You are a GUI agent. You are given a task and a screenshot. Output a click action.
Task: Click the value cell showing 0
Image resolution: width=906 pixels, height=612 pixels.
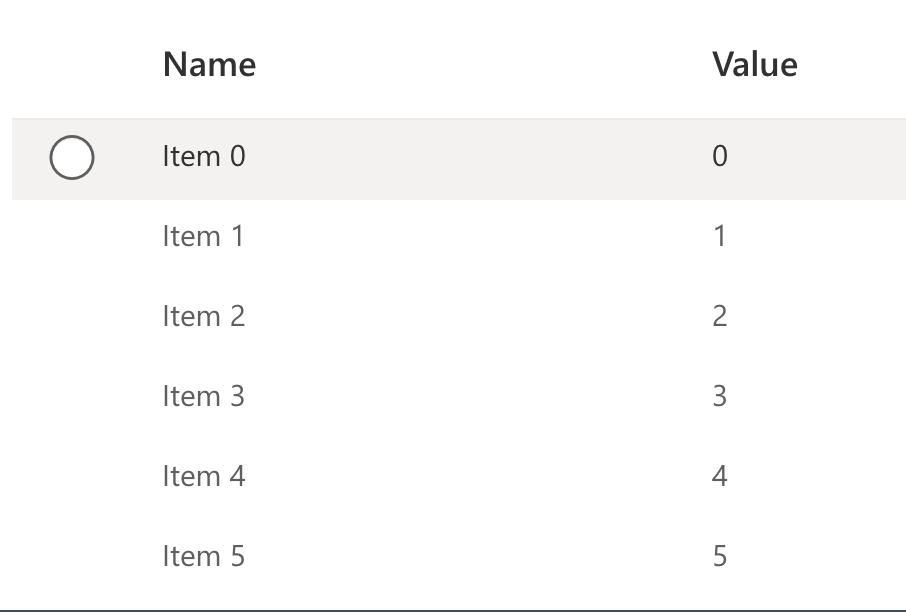[721, 157]
